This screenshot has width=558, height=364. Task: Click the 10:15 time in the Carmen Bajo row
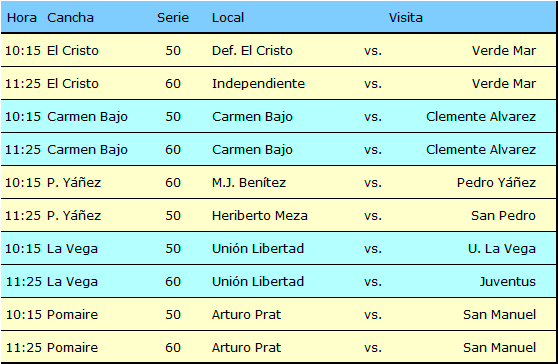tap(23, 117)
